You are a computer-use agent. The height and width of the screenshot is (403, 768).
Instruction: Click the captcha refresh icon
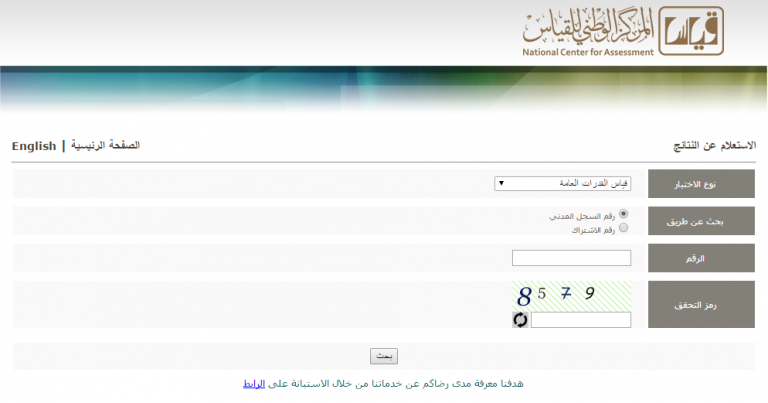point(520,320)
